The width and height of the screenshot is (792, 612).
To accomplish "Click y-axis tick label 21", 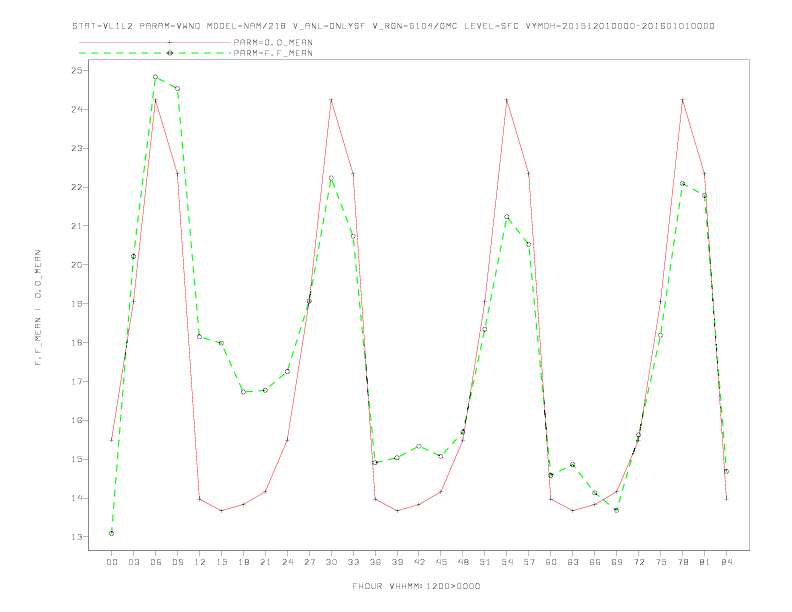I will [x=77, y=226].
